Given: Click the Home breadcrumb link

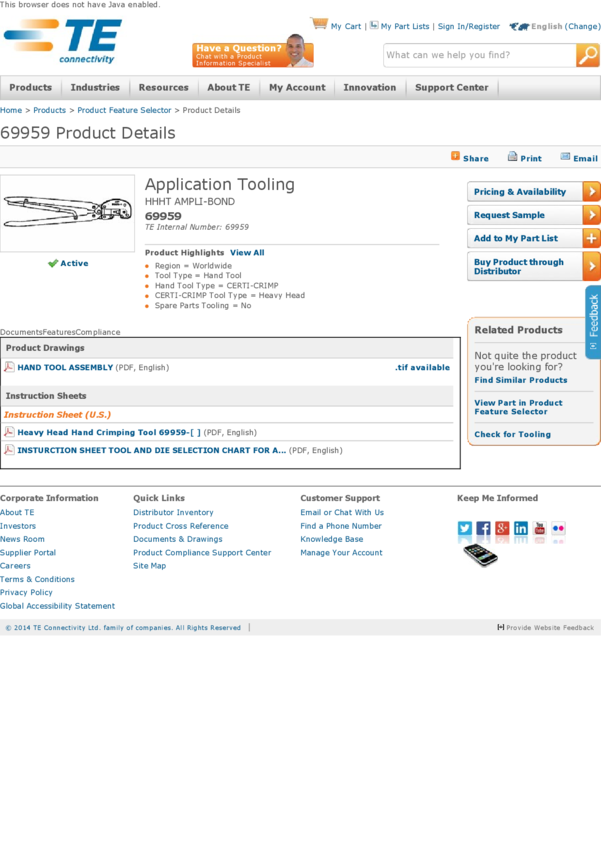Looking at the screenshot, I should 11,110.
